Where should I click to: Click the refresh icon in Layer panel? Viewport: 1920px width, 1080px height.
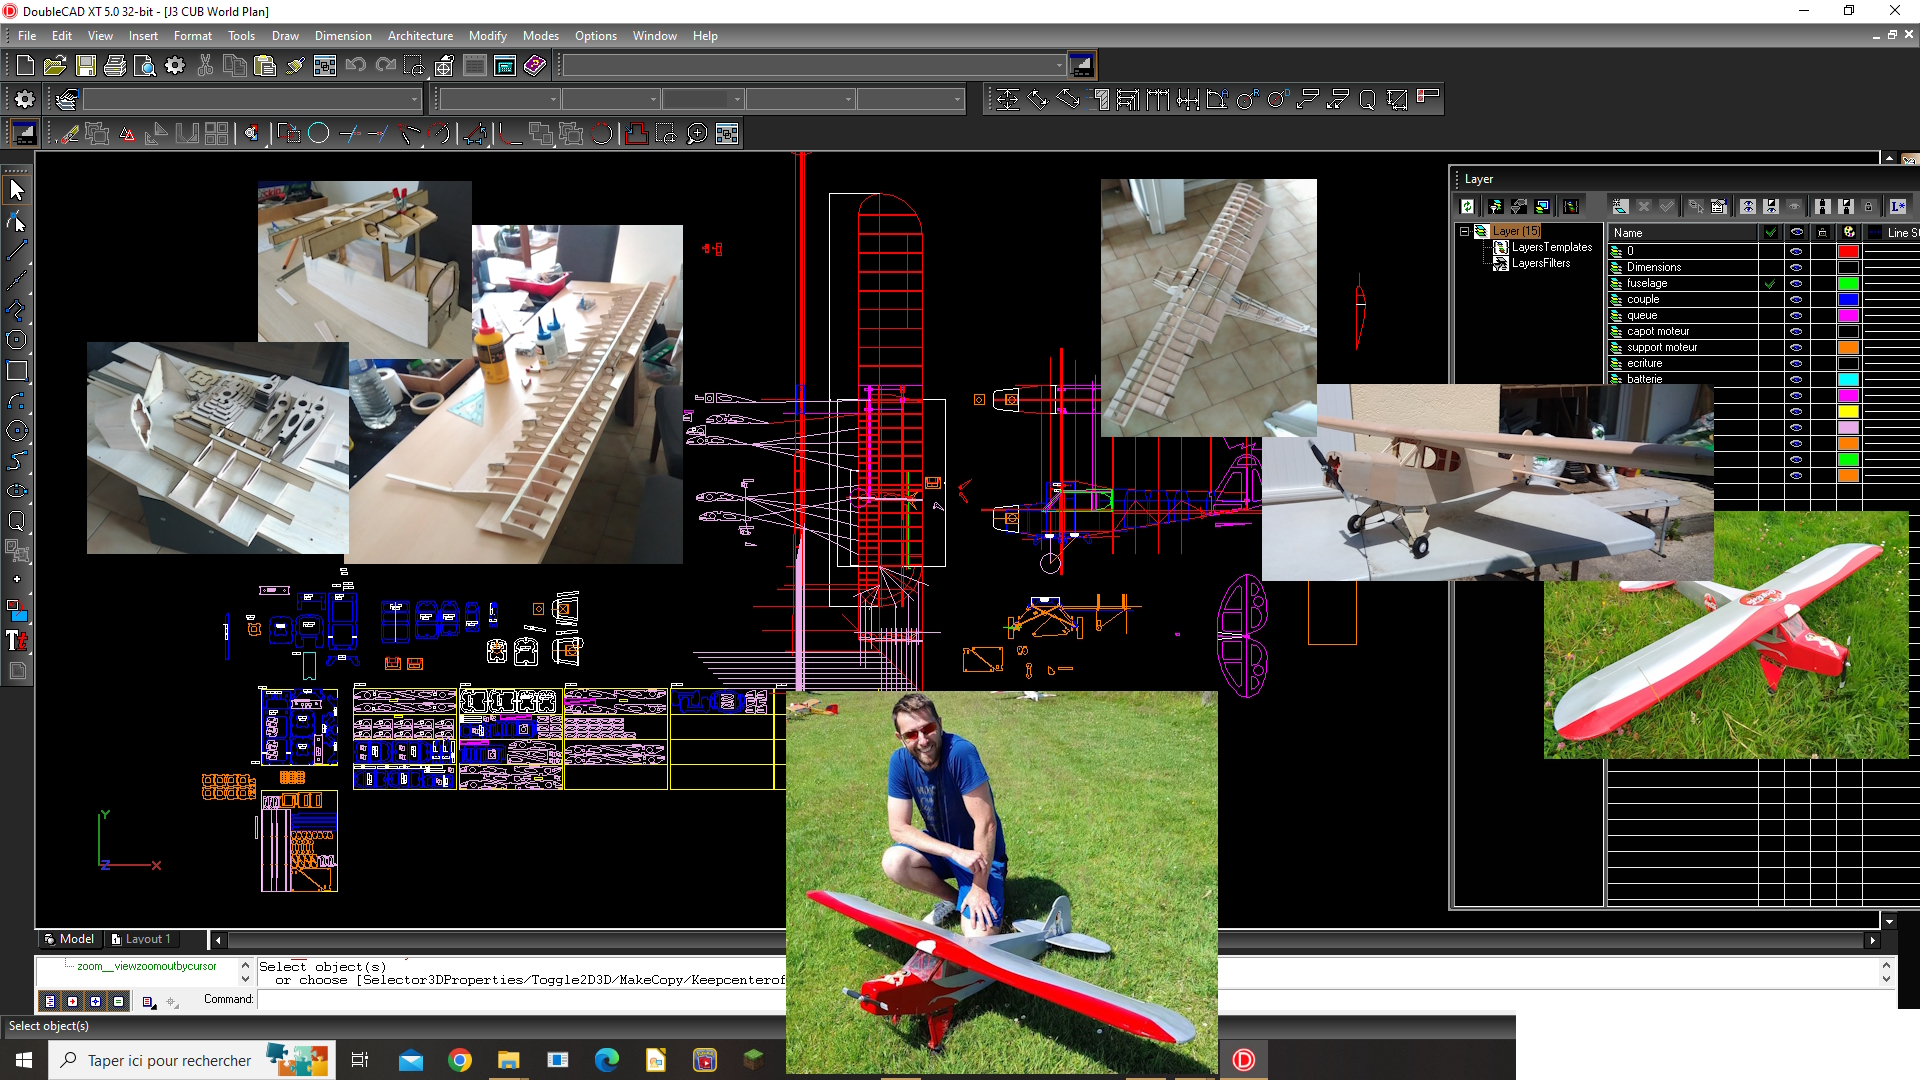point(1467,207)
